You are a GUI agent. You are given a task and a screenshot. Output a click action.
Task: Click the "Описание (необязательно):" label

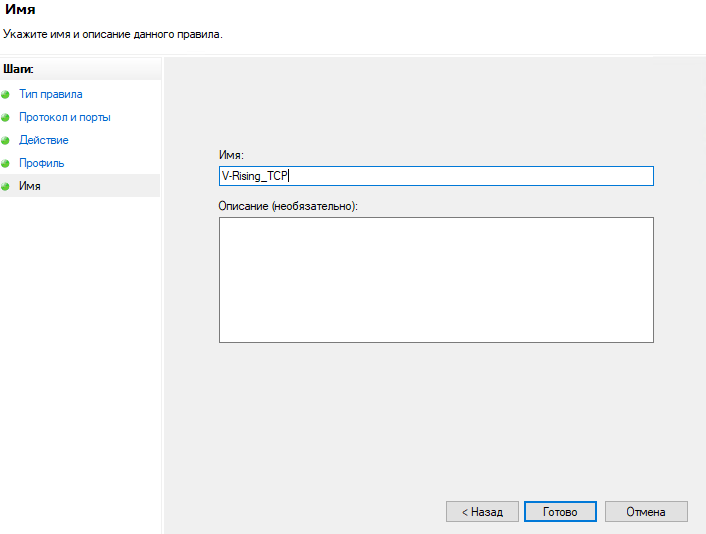(288, 205)
